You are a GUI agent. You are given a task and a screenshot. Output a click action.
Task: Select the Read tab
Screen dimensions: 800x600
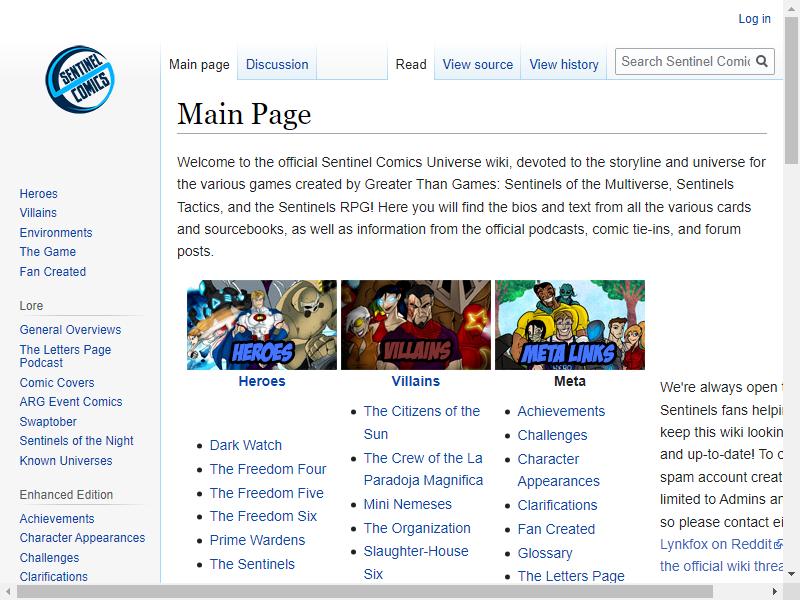pyautogui.click(x=411, y=65)
